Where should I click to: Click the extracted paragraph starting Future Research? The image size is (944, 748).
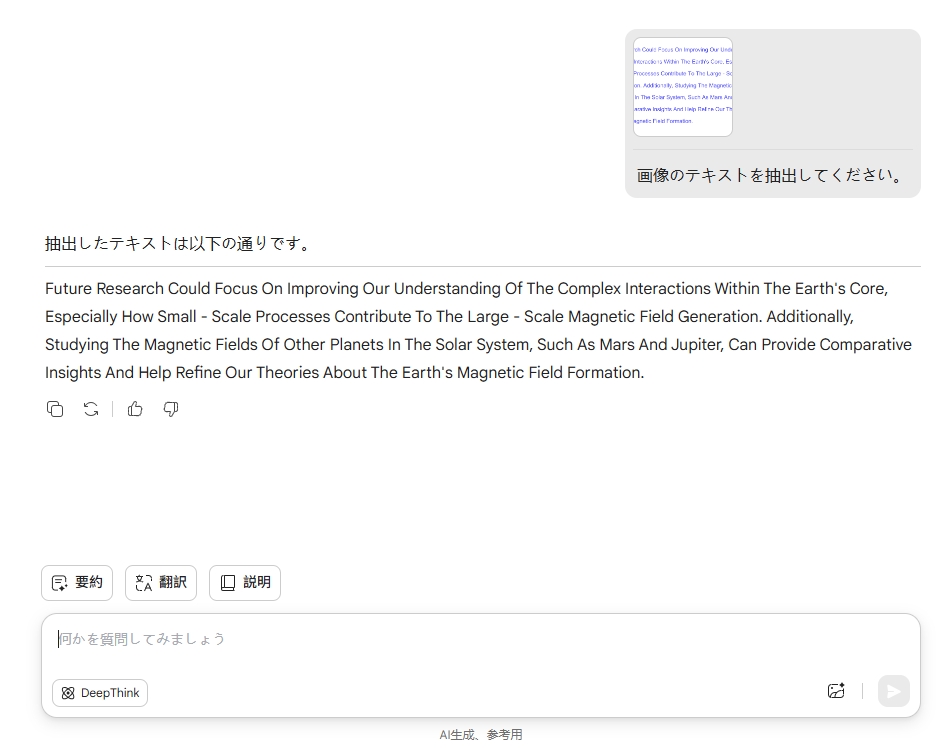(479, 330)
